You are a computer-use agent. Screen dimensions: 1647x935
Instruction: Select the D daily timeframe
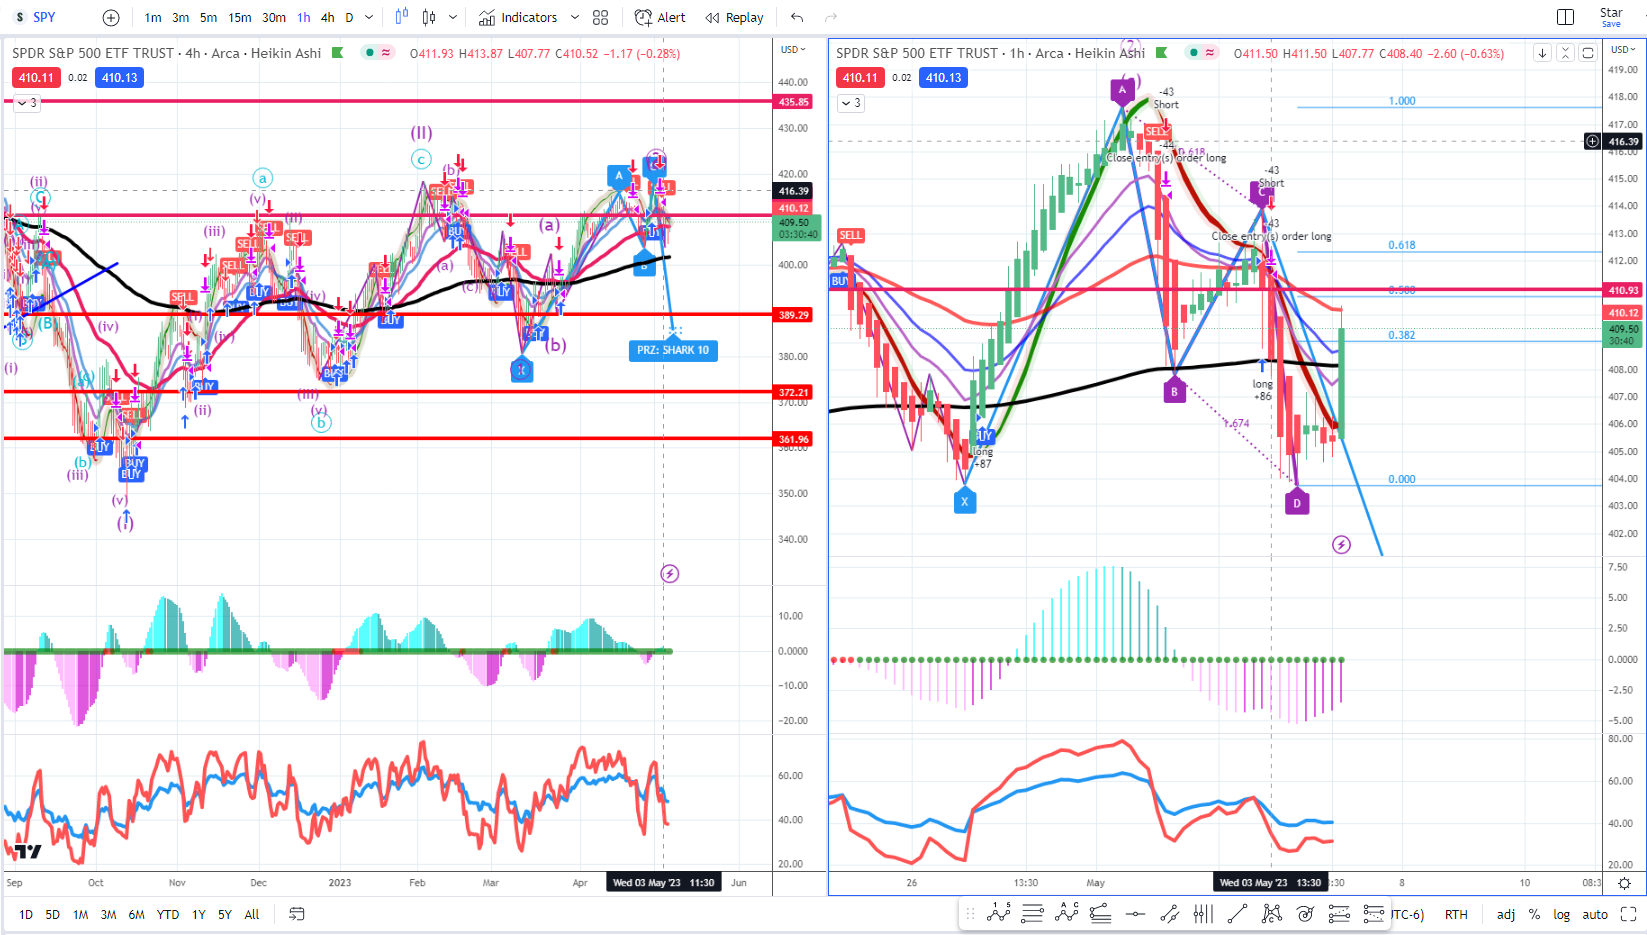[349, 17]
